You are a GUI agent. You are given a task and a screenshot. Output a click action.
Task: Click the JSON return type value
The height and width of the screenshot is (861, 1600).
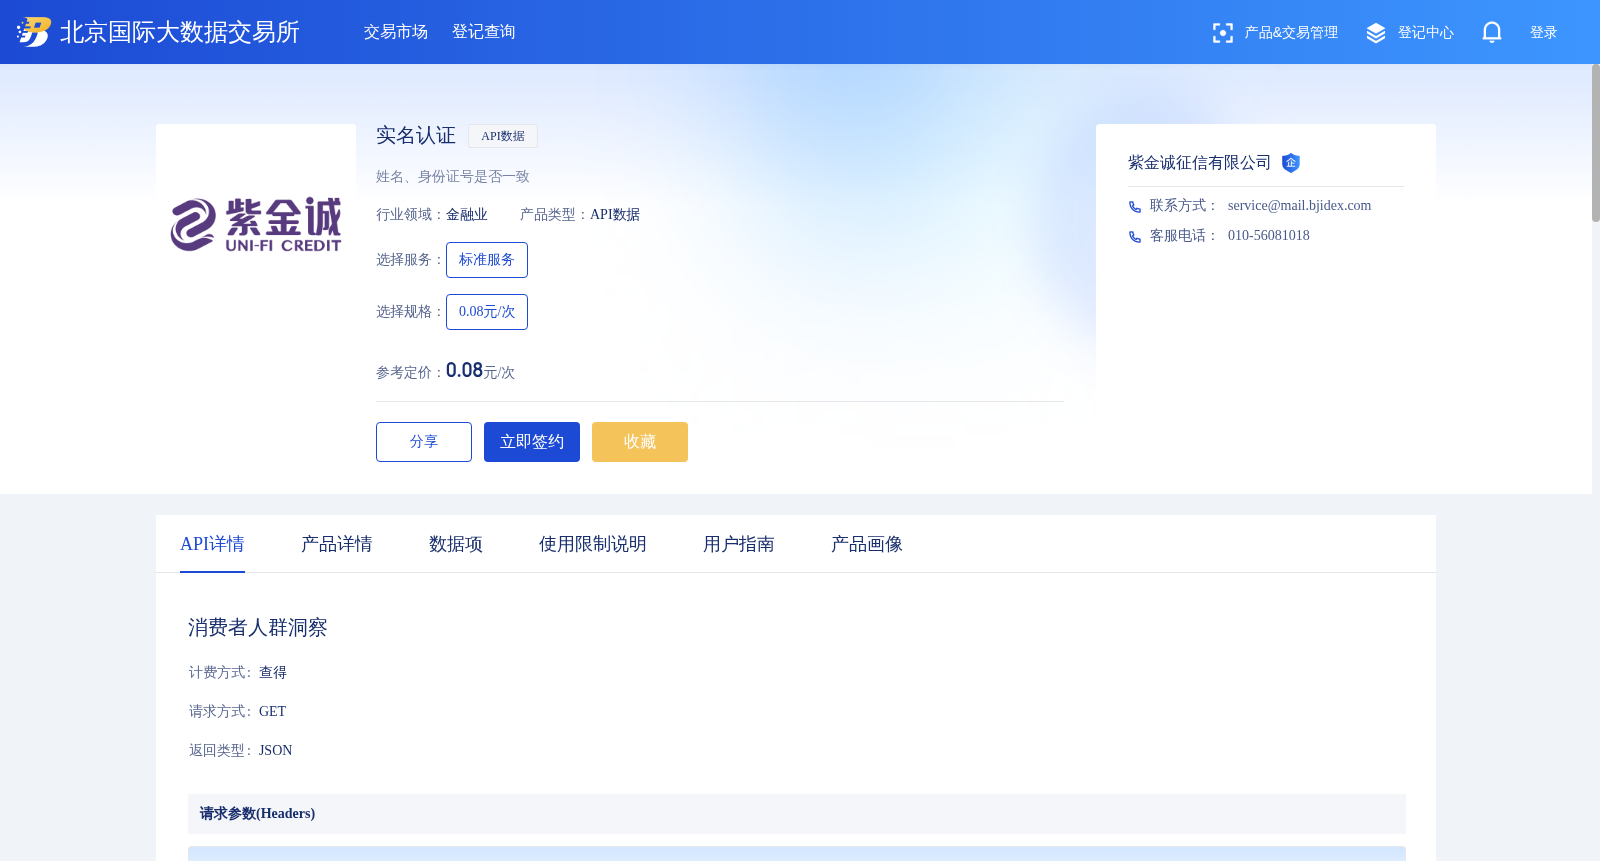coord(275,751)
